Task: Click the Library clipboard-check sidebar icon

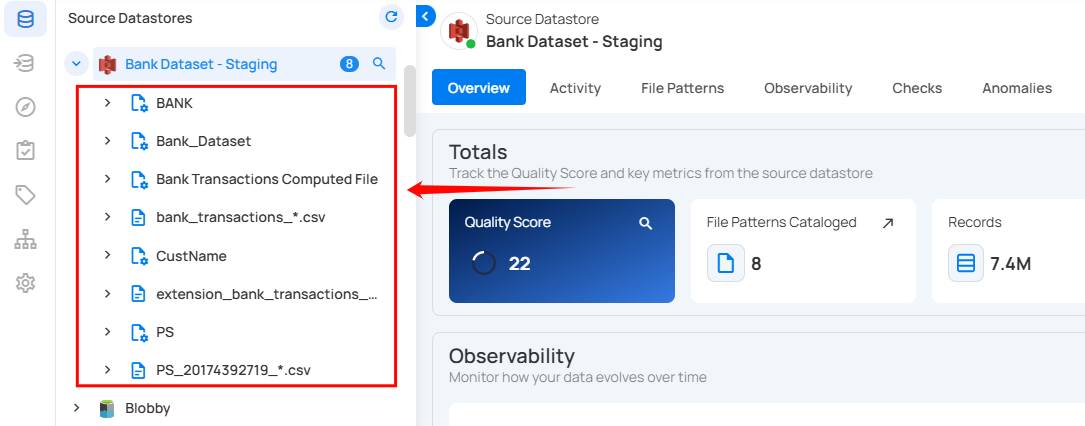Action: (x=25, y=151)
